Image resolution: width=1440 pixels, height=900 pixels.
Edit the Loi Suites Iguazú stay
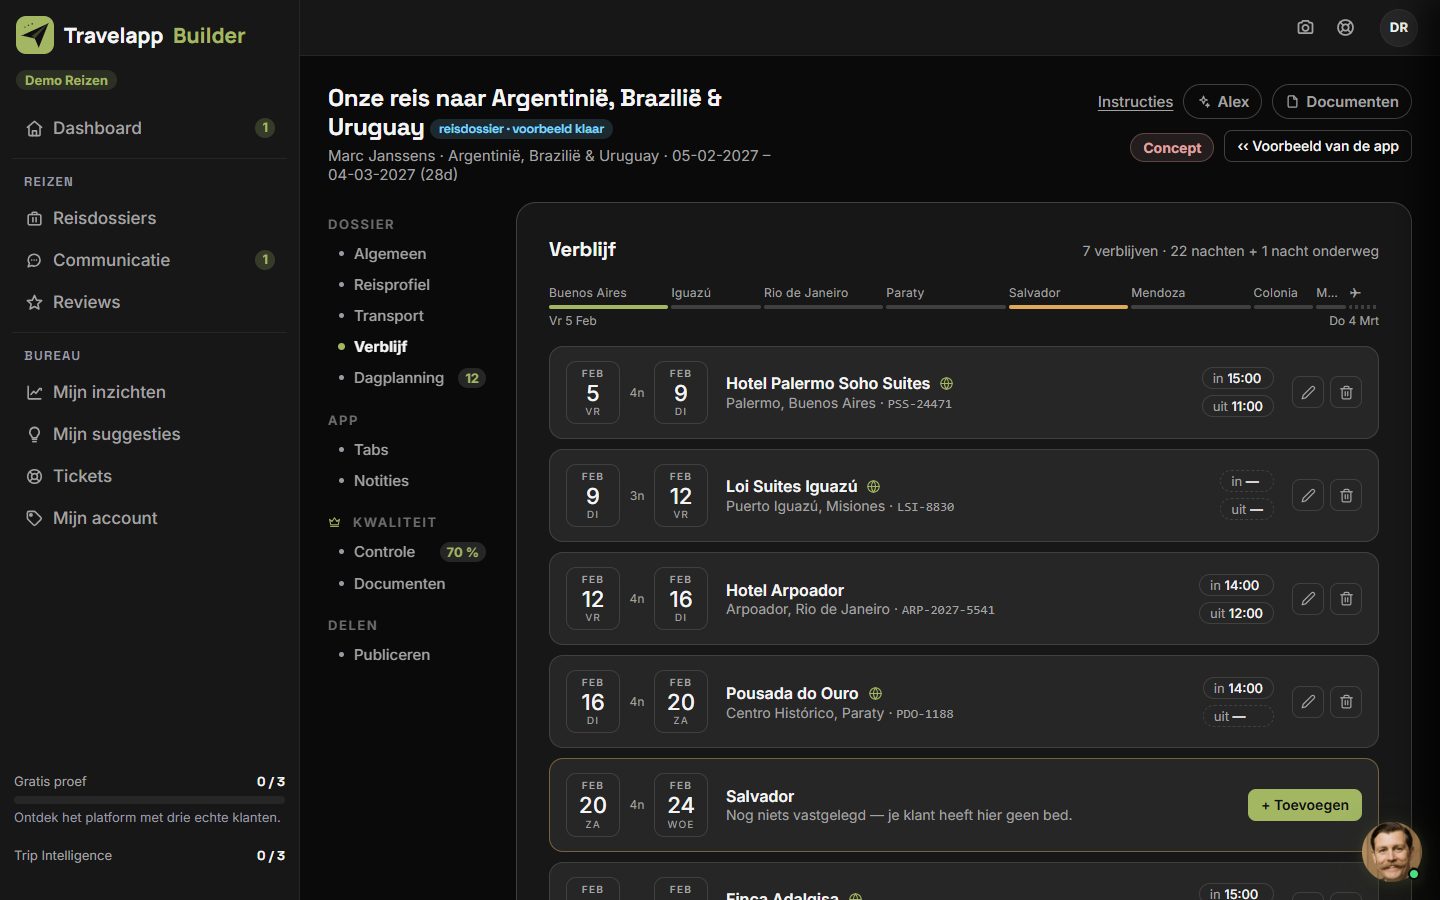click(1308, 496)
